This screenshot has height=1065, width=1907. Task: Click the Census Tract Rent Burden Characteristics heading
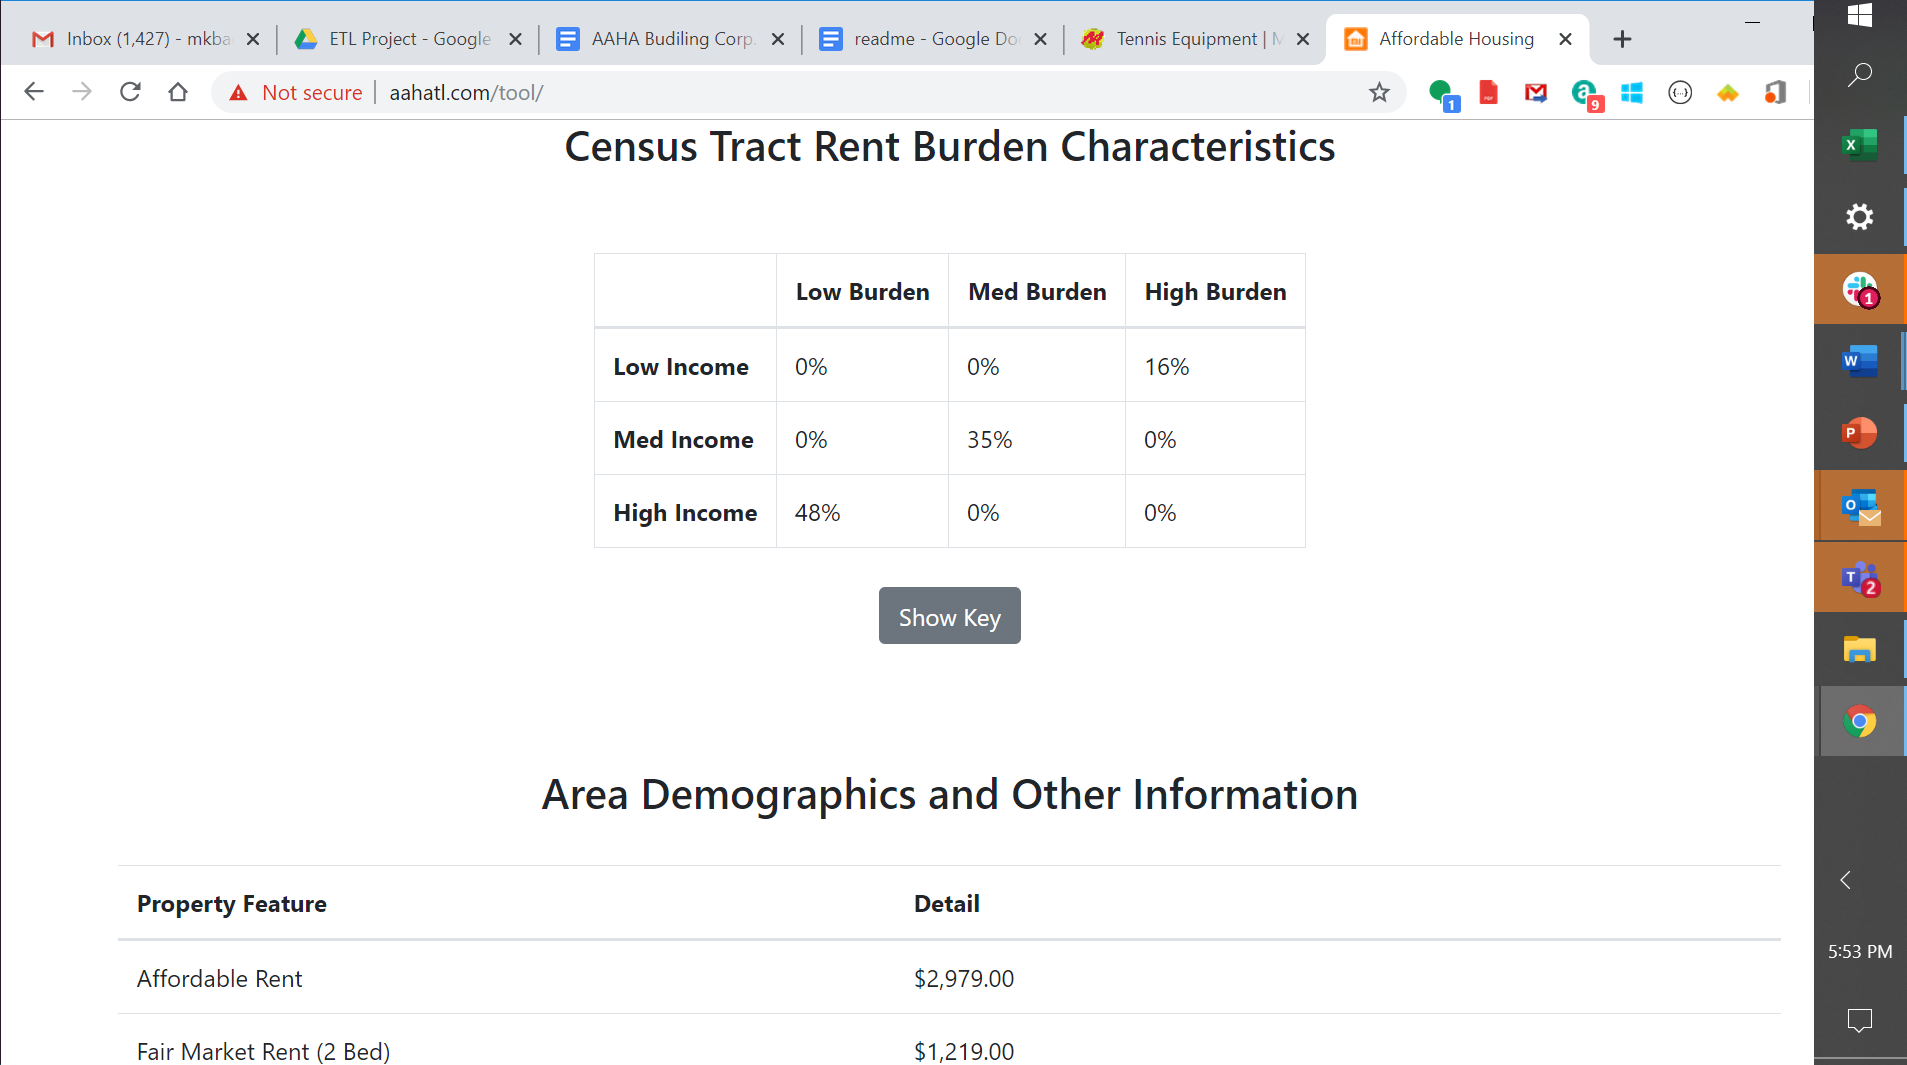(949, 147)
